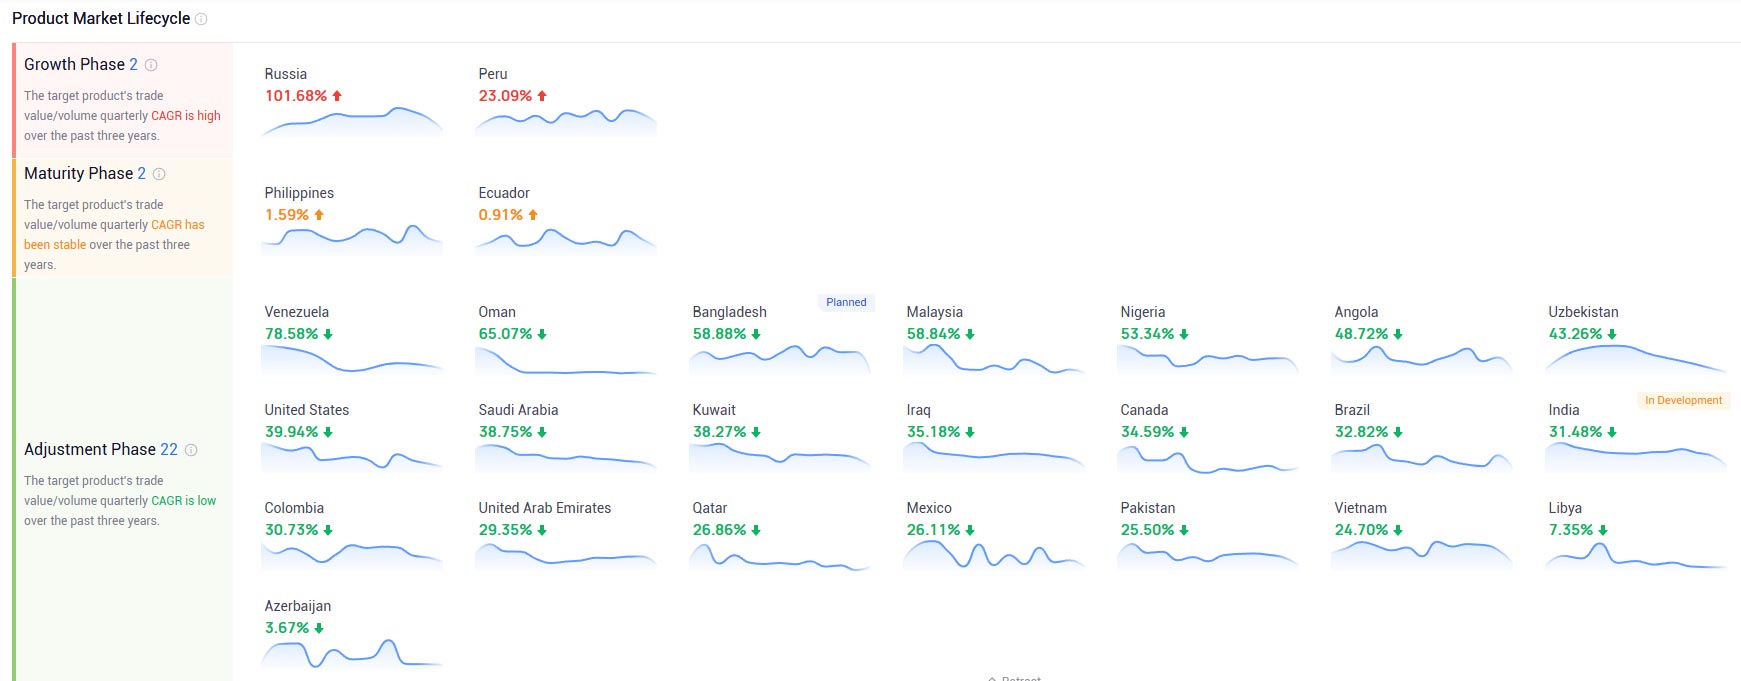
Task: Open Uzbekistan's trend sparkline chart
Action: tap(1636, 359)
